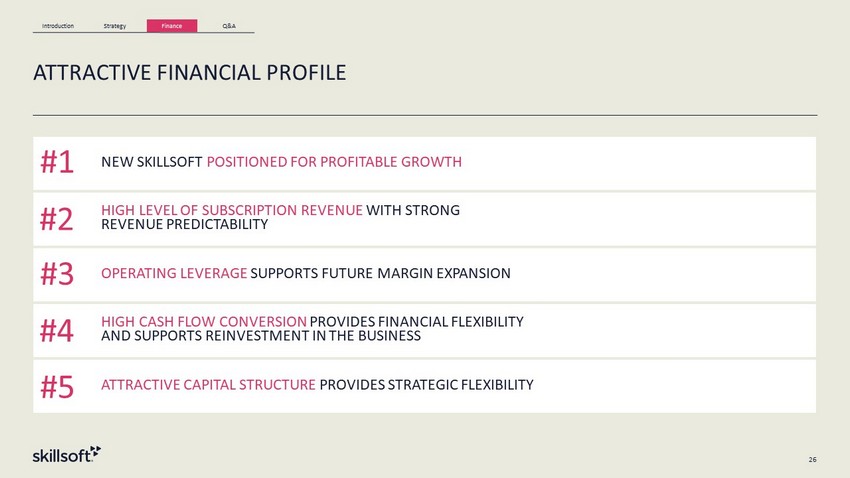Screen dimensions: 850x478
Task: Click the "Operating Leverage" highlighted phrase
Action: point(174,273)
